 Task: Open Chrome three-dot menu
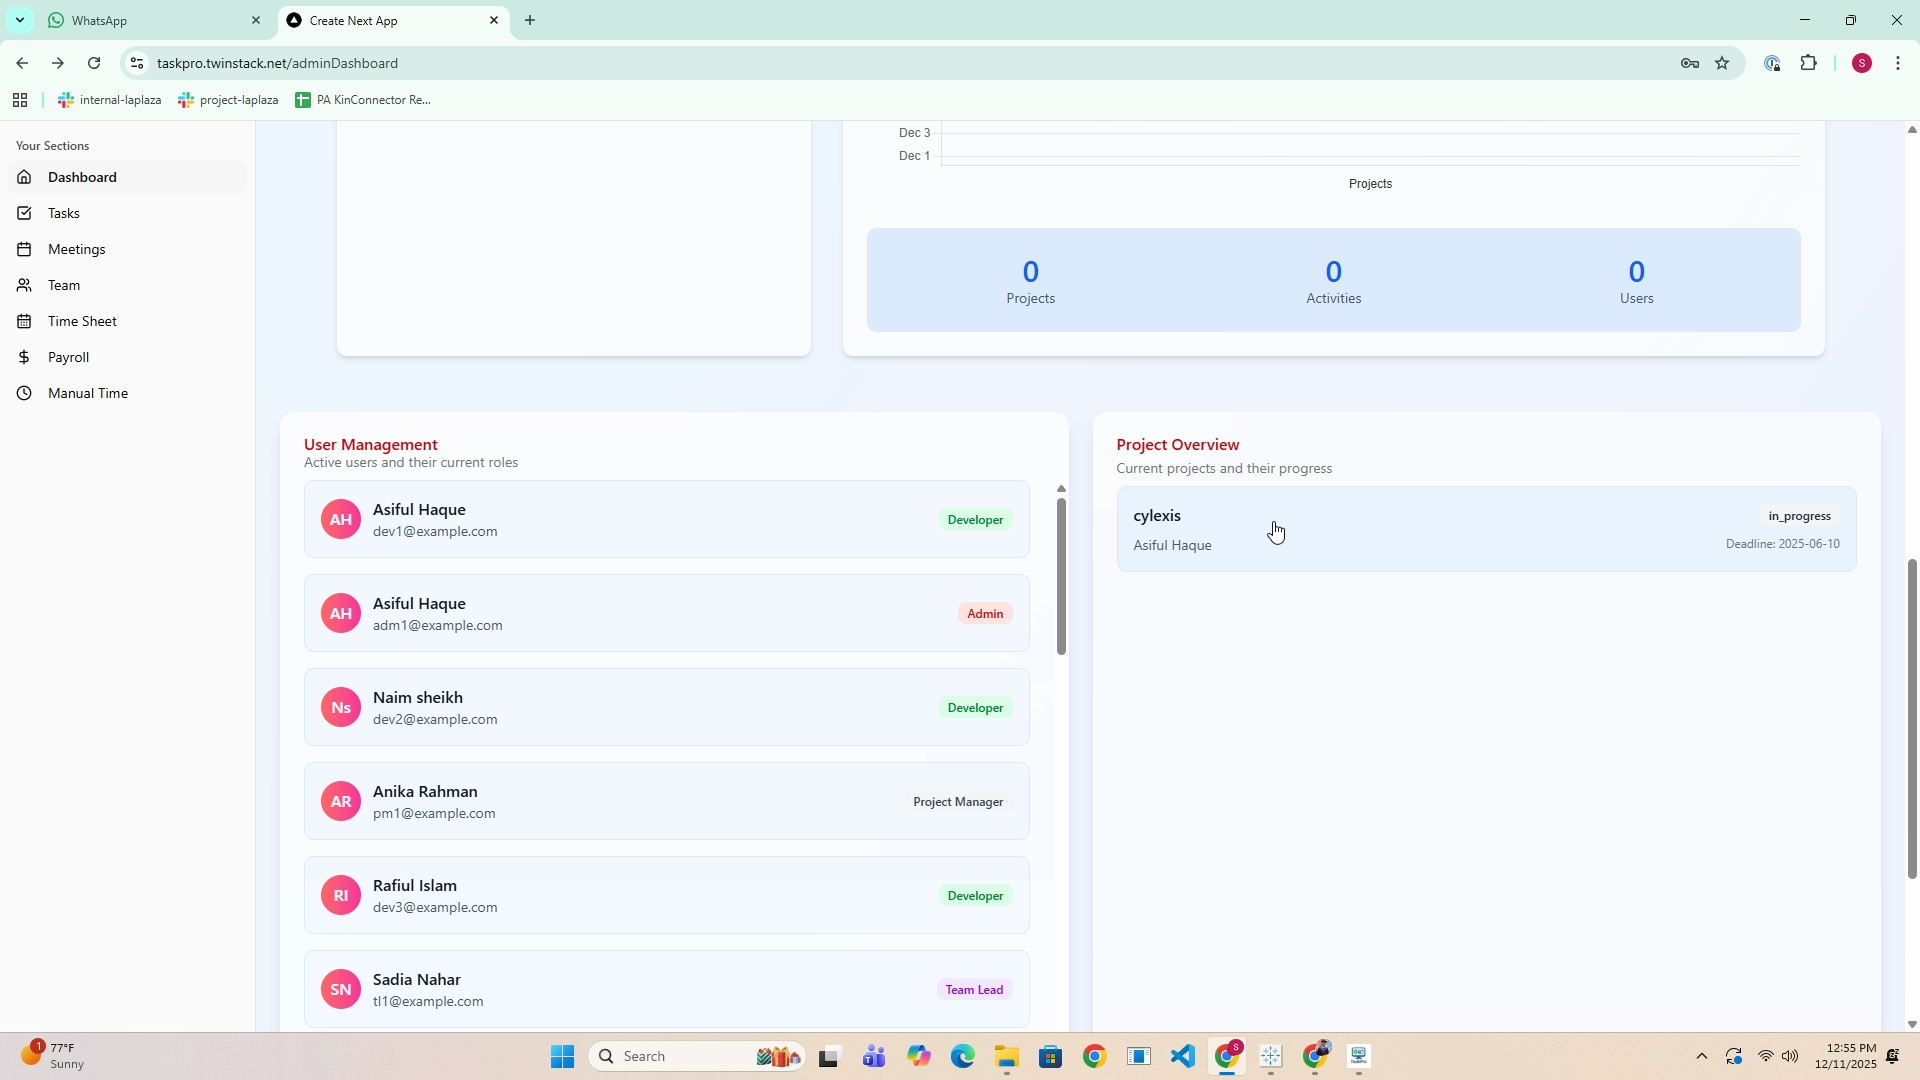point(1897,63)
